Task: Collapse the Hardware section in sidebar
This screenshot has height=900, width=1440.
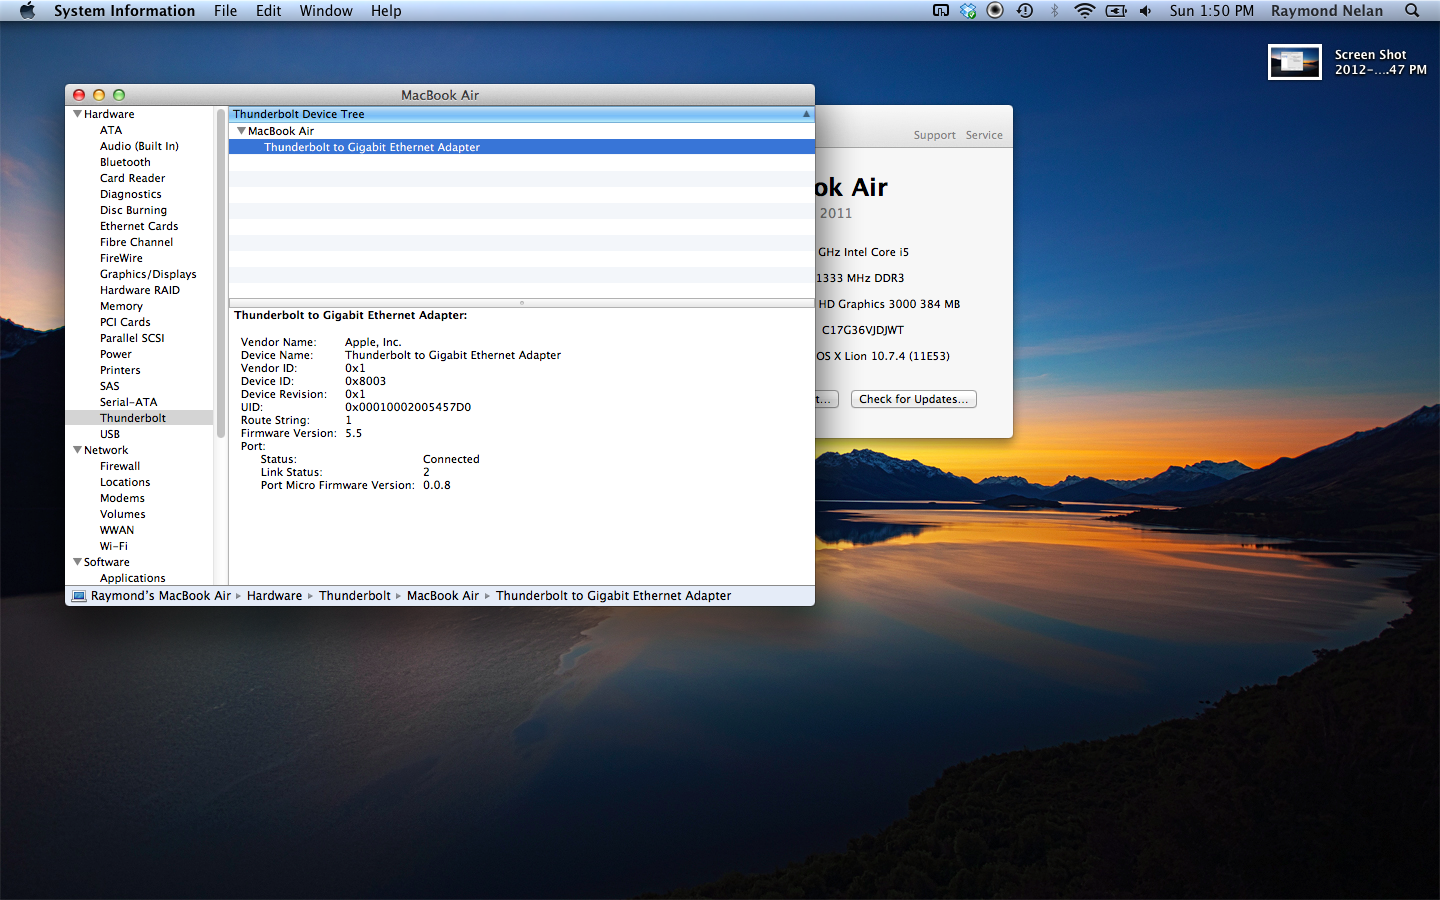Action: pyautogui.click(x=77, y=114)
